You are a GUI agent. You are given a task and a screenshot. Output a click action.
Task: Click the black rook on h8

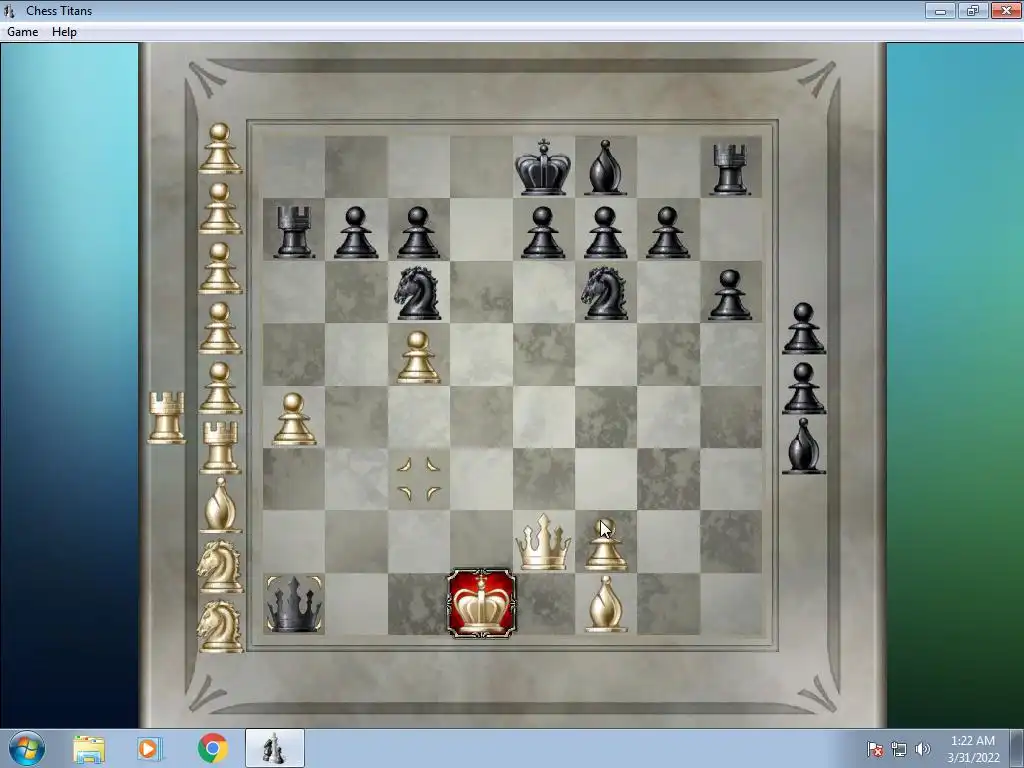tap(730, 170)
